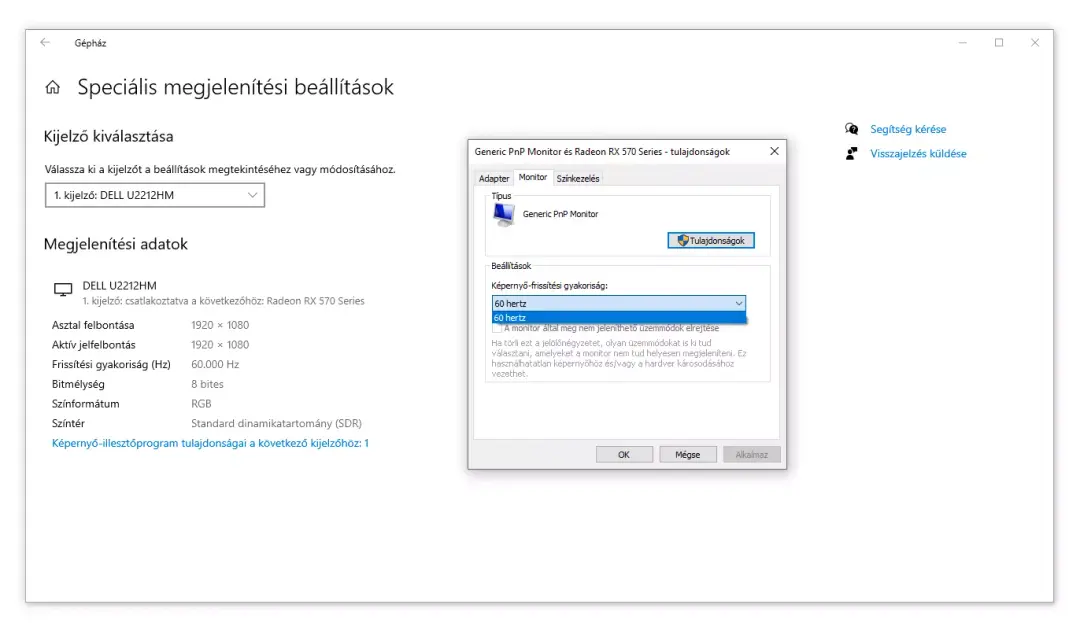
Task: Click the Megjelenítési adatok heading
Action: click(x=116, y=244)
